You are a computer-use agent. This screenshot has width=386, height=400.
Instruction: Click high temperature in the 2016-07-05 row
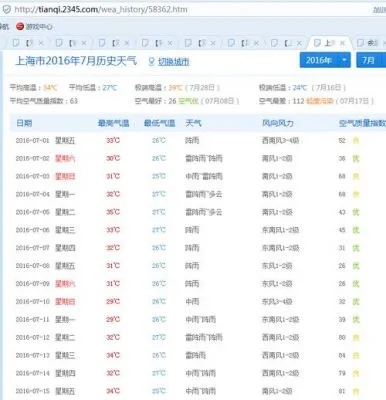113,212
